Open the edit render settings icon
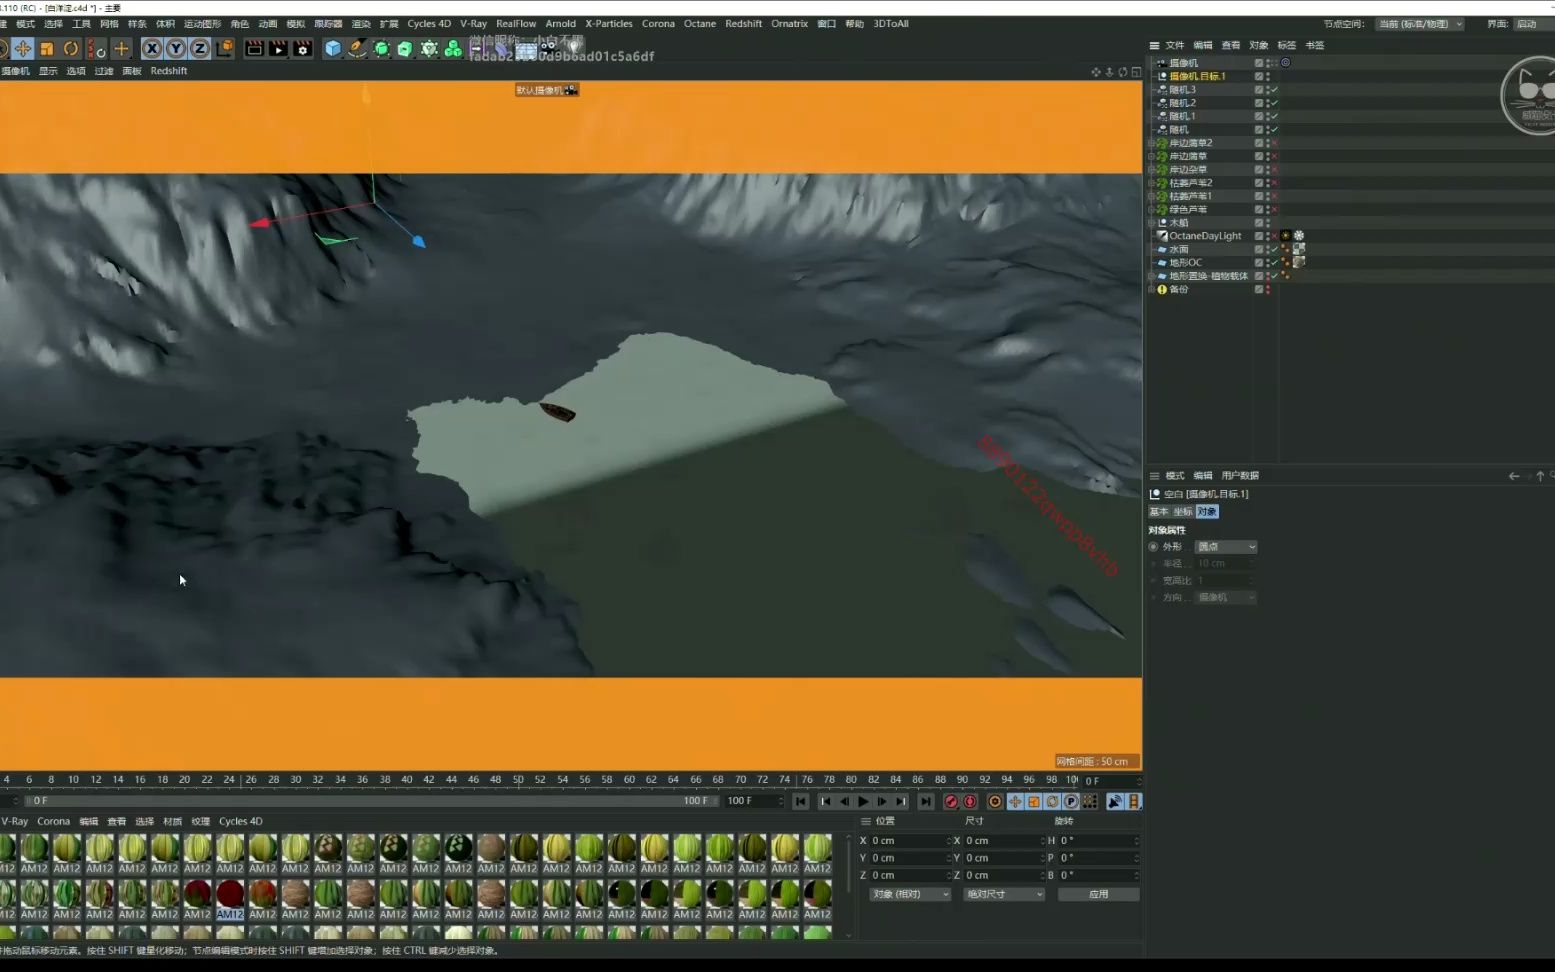Viewport: 1555px width, 972px height. click(x=302, y=48)
